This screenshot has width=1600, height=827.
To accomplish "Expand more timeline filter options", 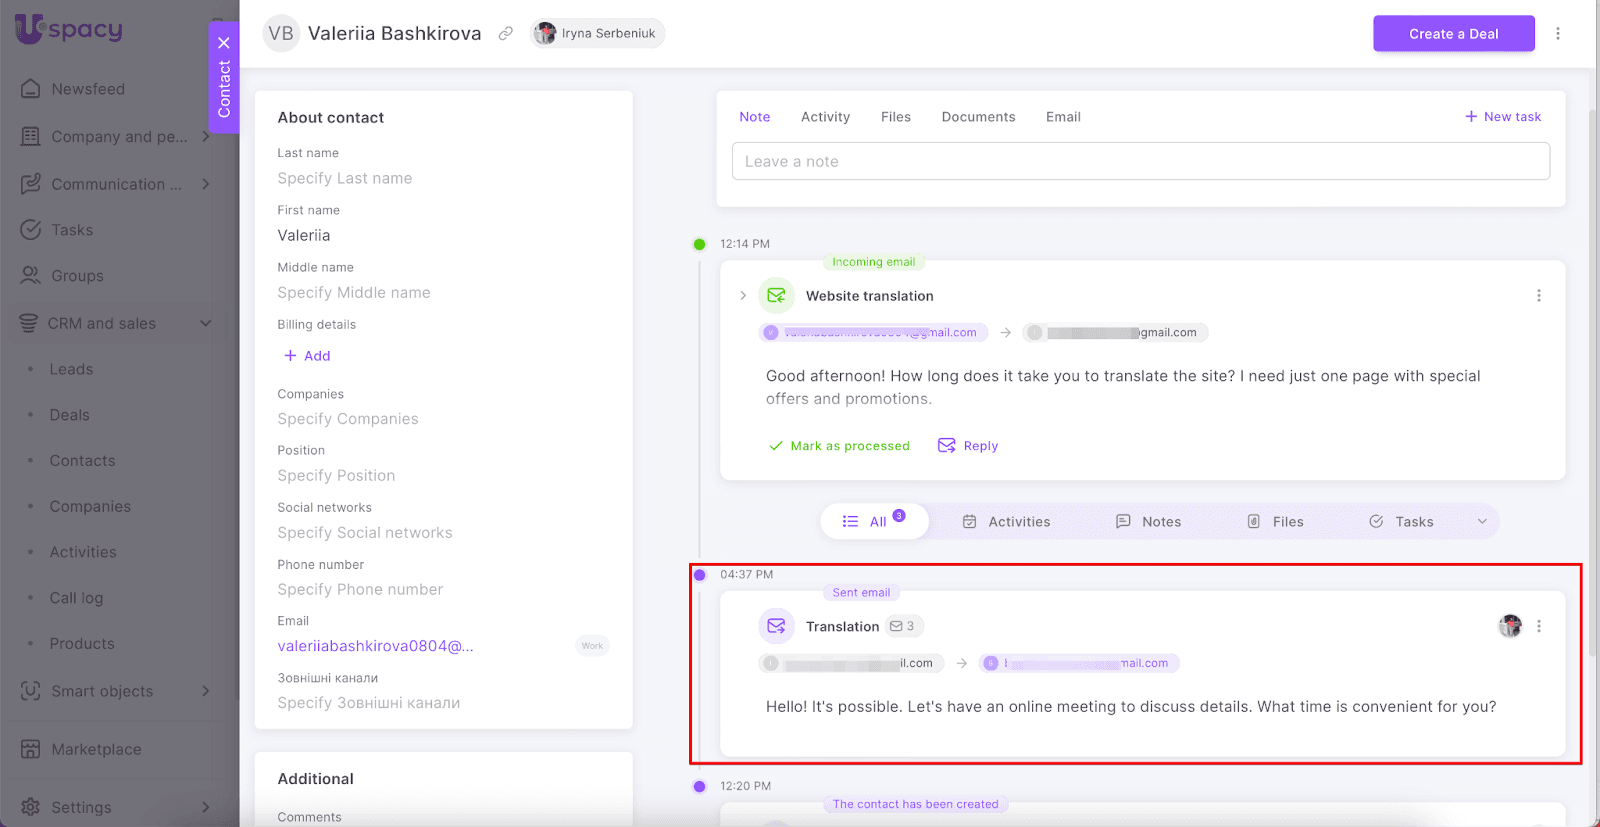I will 1482,522.
